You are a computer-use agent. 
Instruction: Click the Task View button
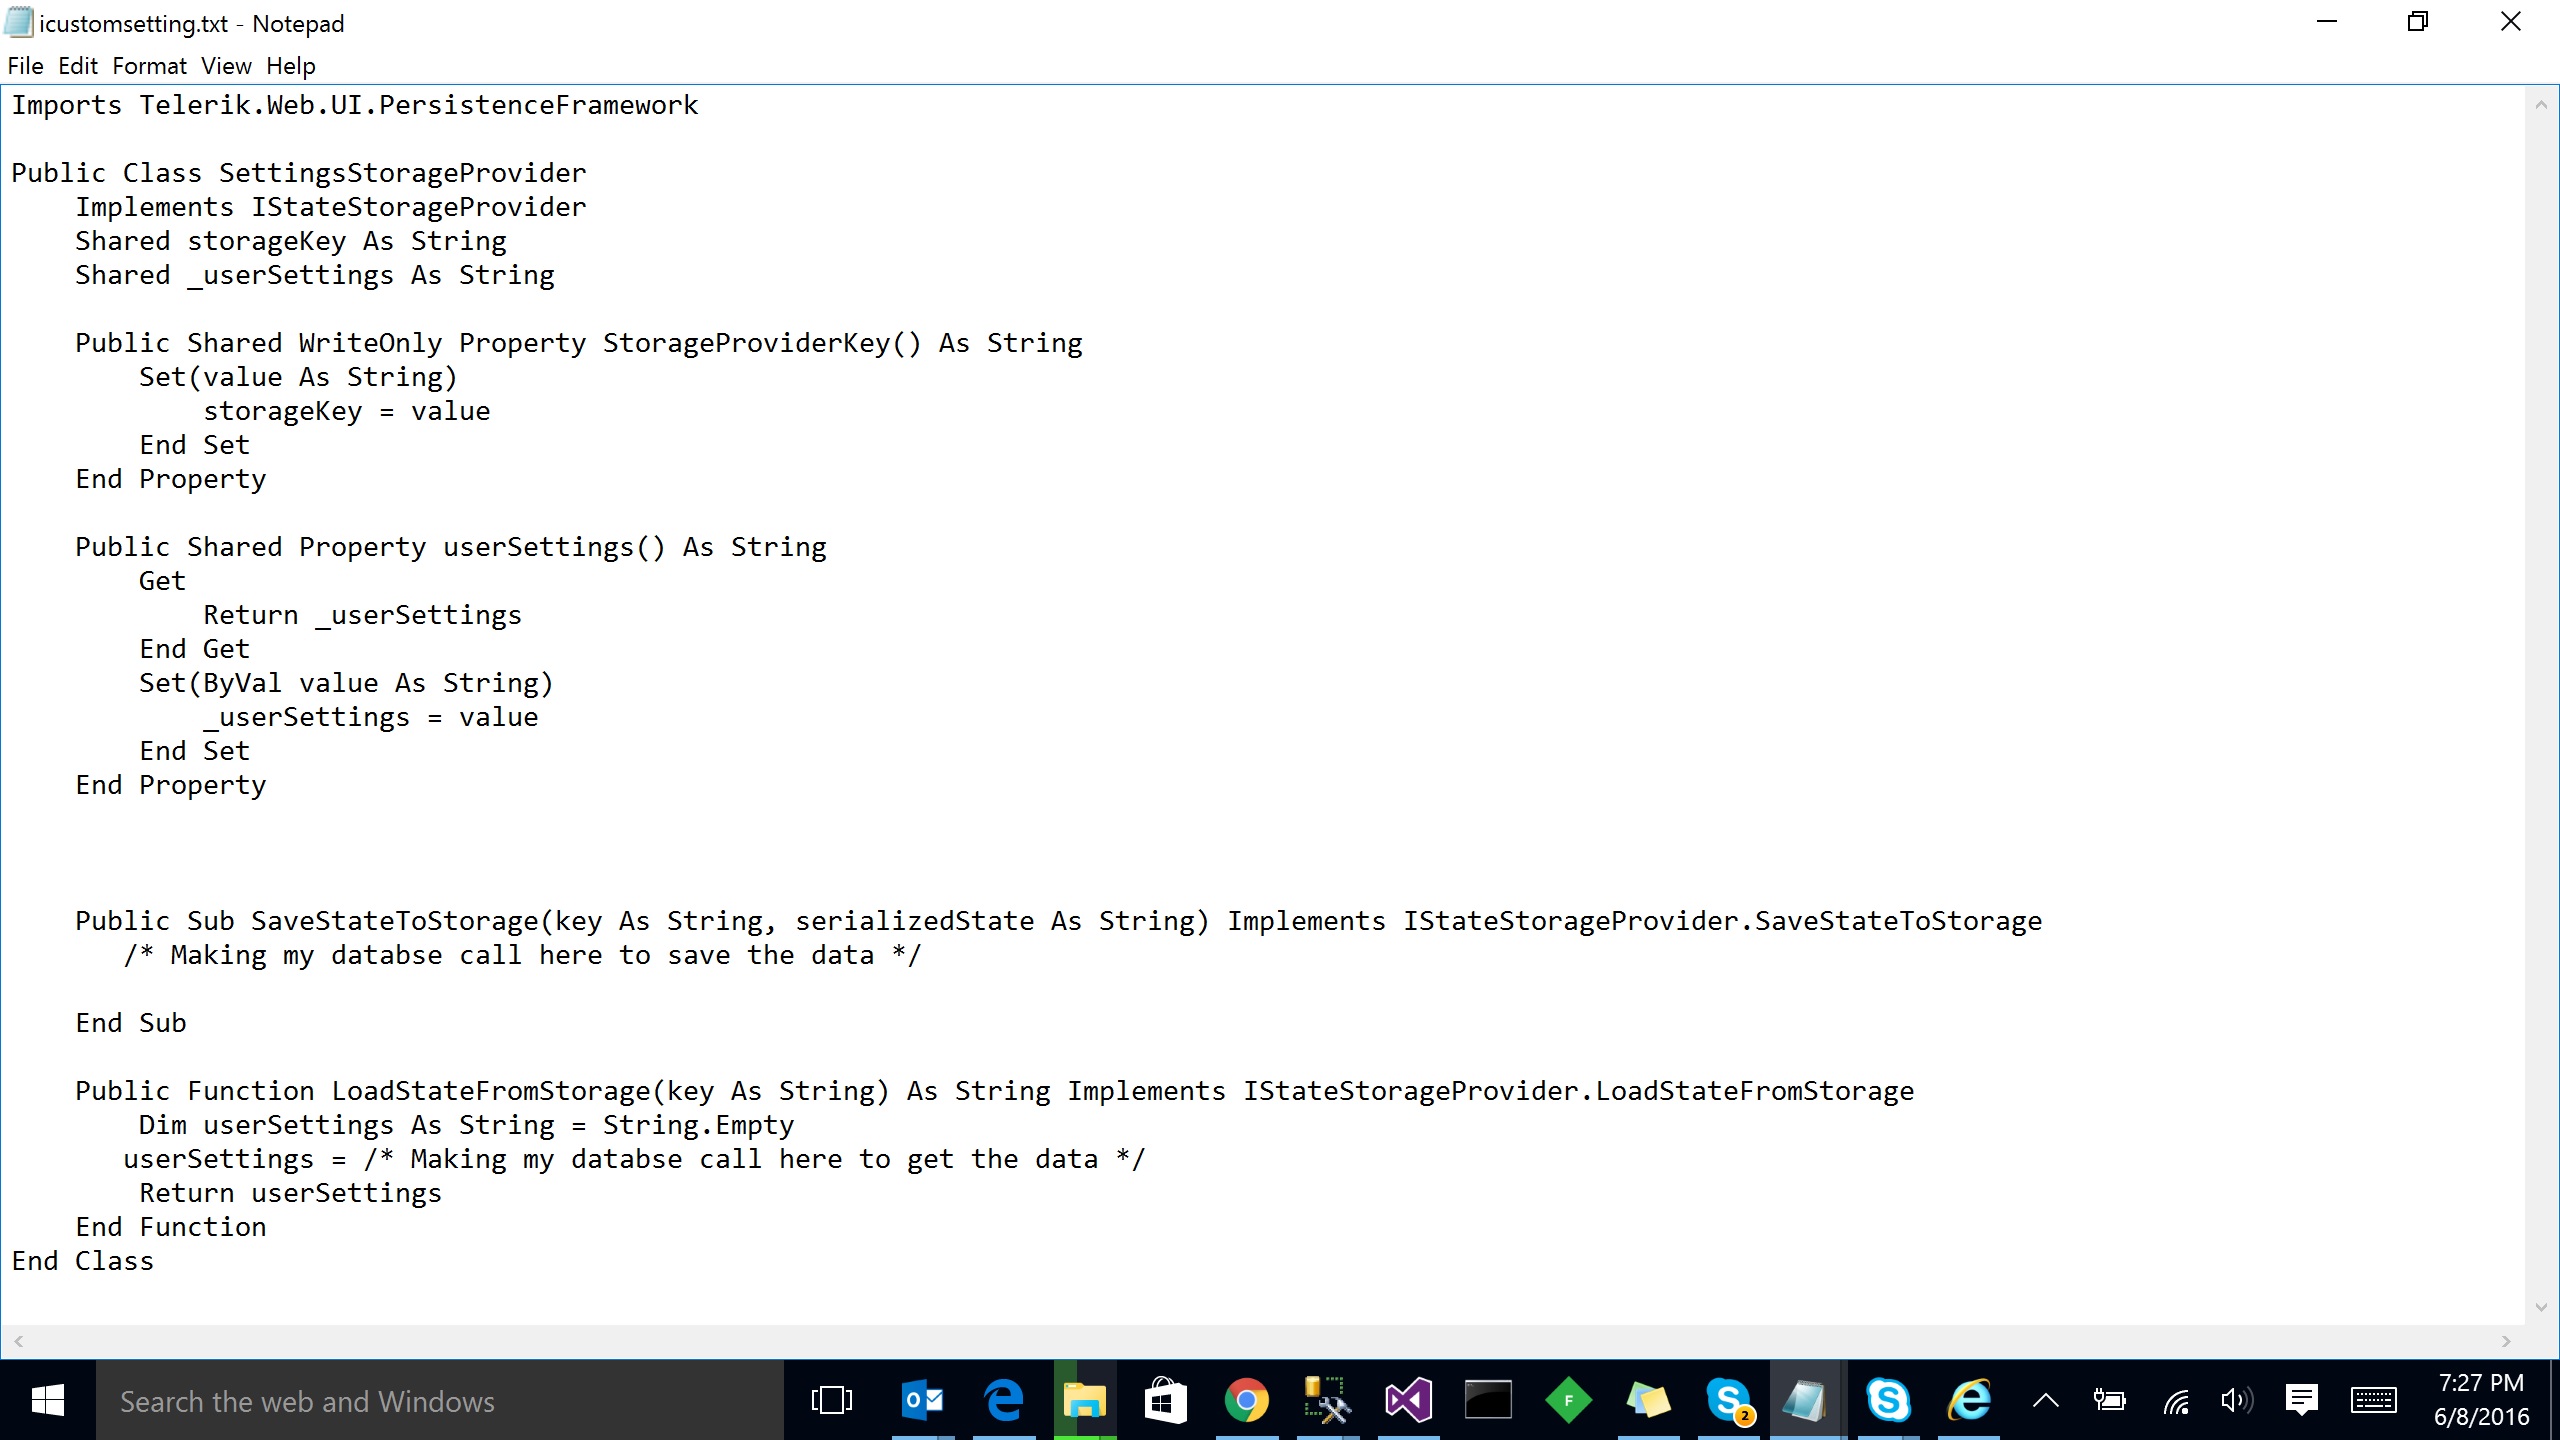click(831, 1400)
